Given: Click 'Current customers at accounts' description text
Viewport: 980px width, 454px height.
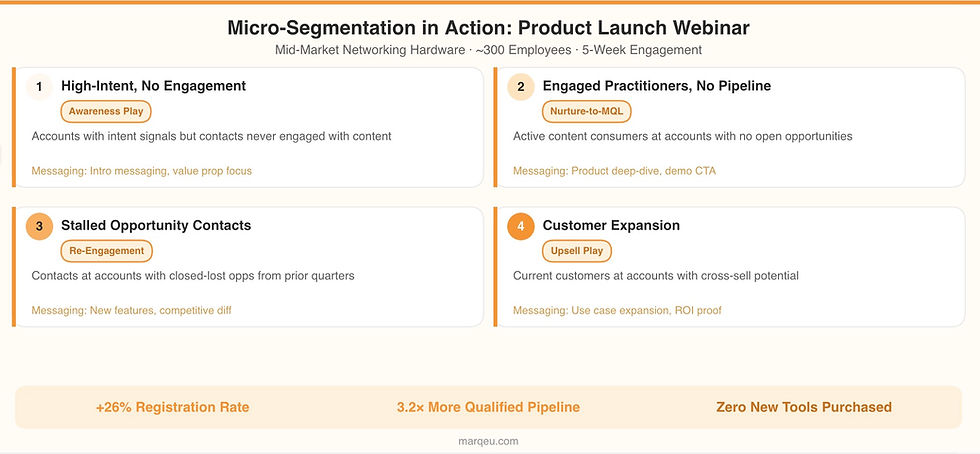Looking at the screenshot, I should pos(656,275).
